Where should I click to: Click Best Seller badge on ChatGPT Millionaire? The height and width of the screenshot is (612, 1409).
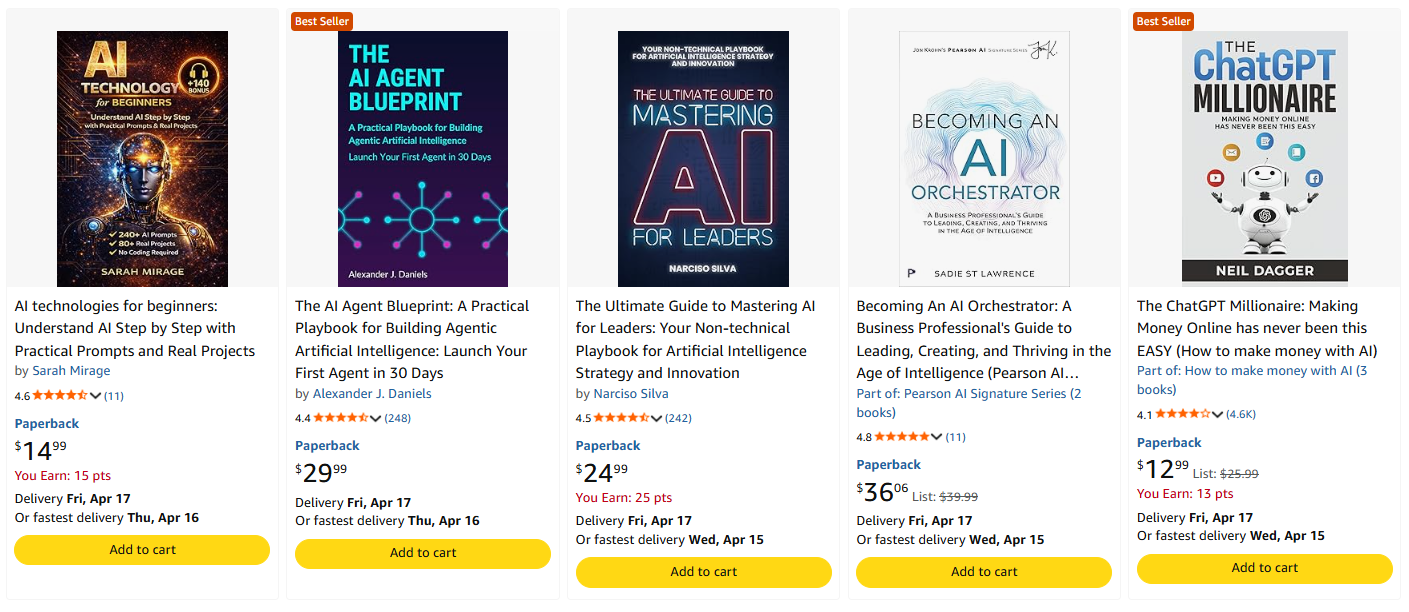pyautogui.click(x=1163, y=21)
